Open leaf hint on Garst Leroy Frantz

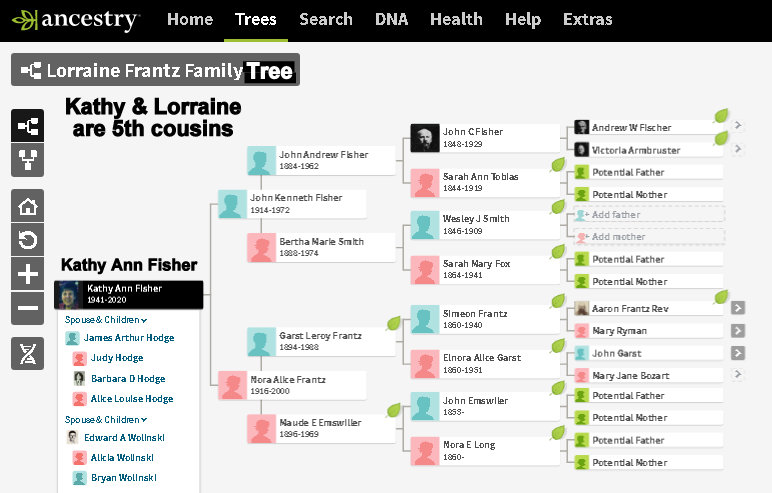(x=393, y=323)
